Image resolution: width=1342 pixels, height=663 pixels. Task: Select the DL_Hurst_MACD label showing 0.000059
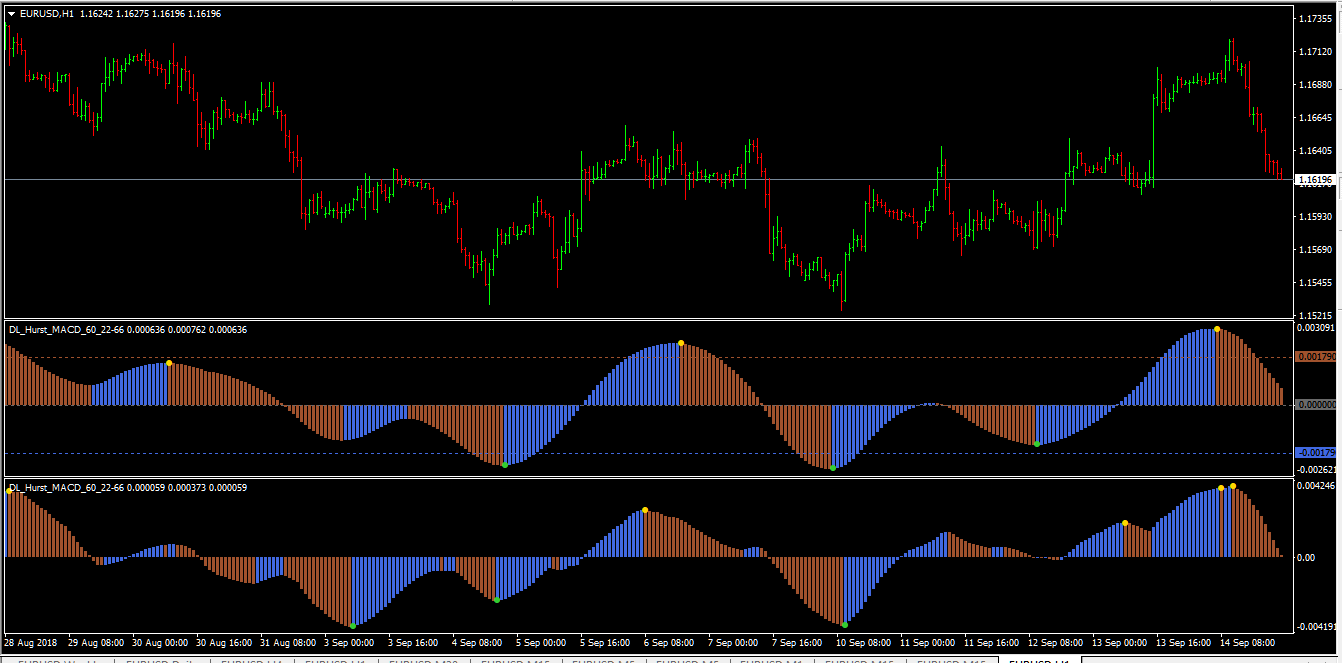pyautogui.click(x=128, y=488)
